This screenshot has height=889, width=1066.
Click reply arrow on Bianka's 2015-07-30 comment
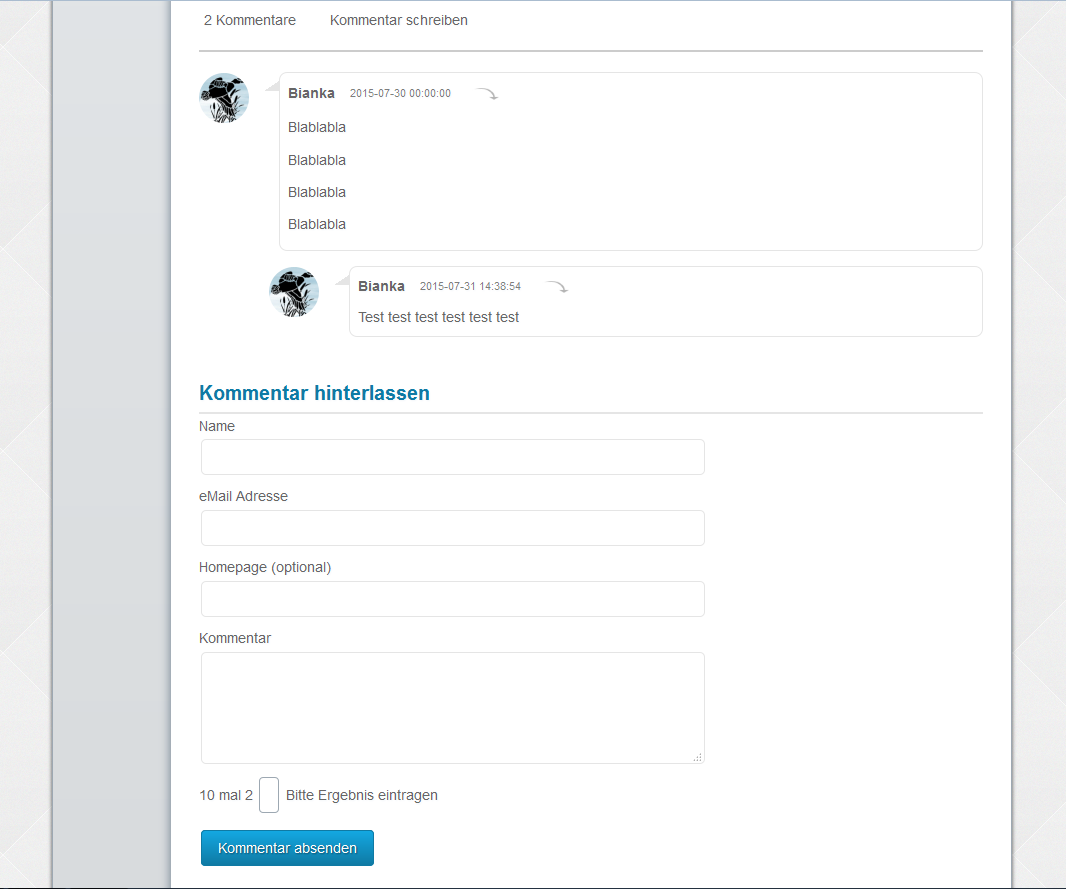click(487, 94)
